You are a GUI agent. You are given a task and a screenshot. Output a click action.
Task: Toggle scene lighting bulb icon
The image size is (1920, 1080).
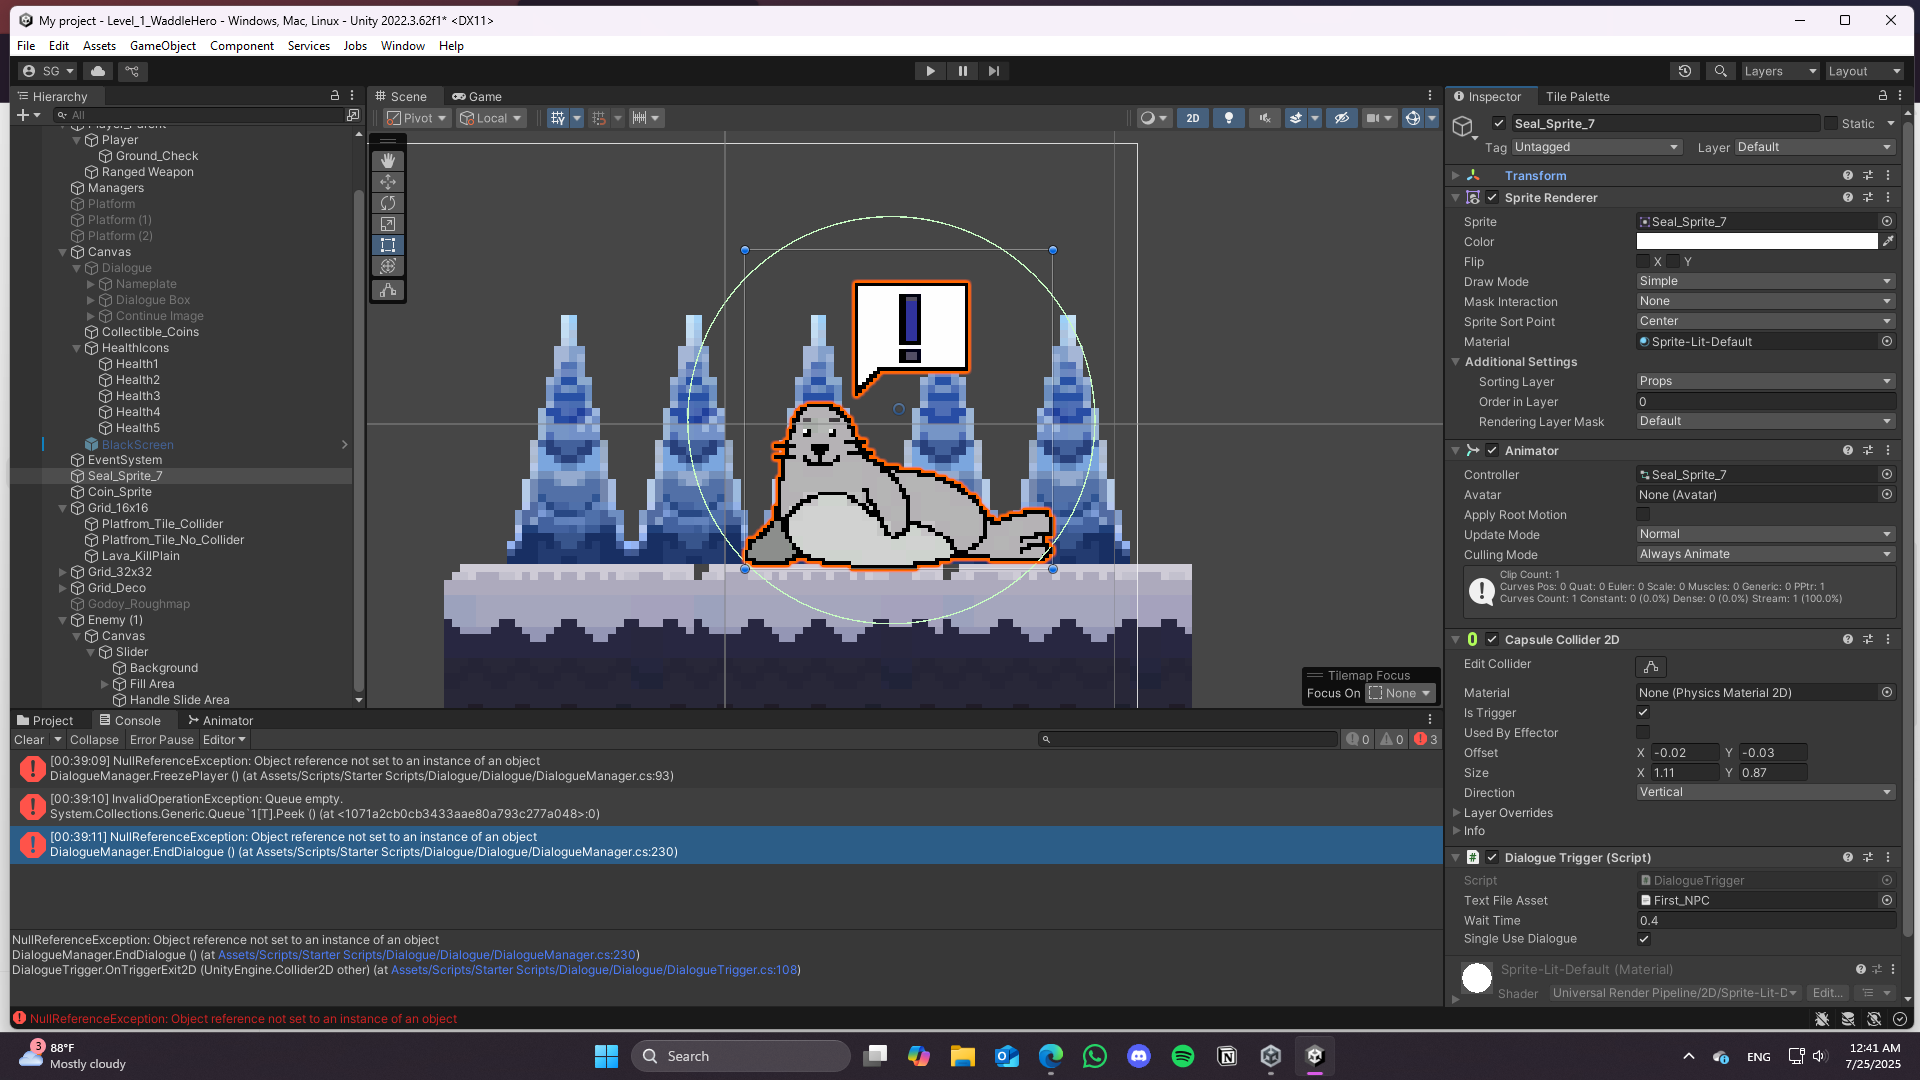[x=1229, y=118]
